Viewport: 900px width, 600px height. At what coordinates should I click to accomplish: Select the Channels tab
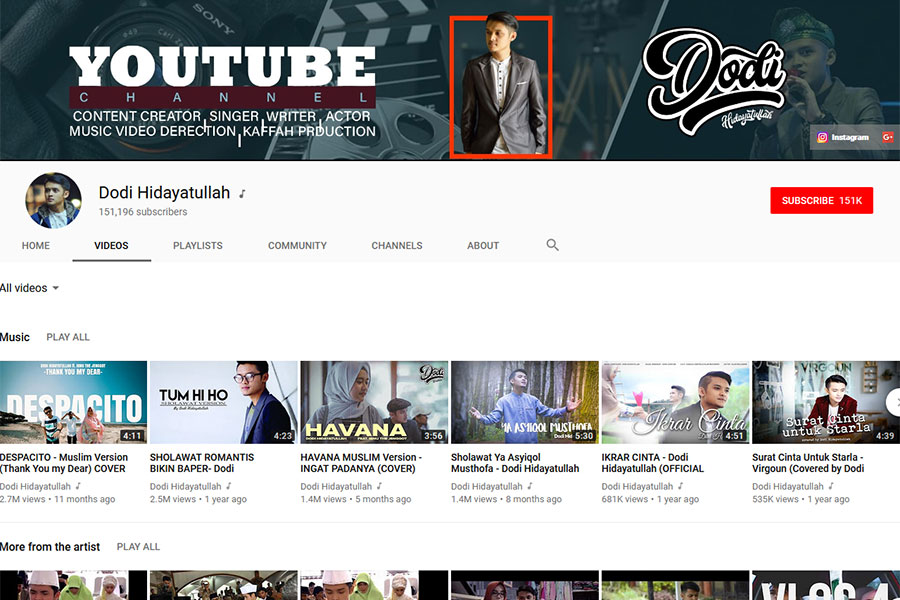tap(397, 245)
